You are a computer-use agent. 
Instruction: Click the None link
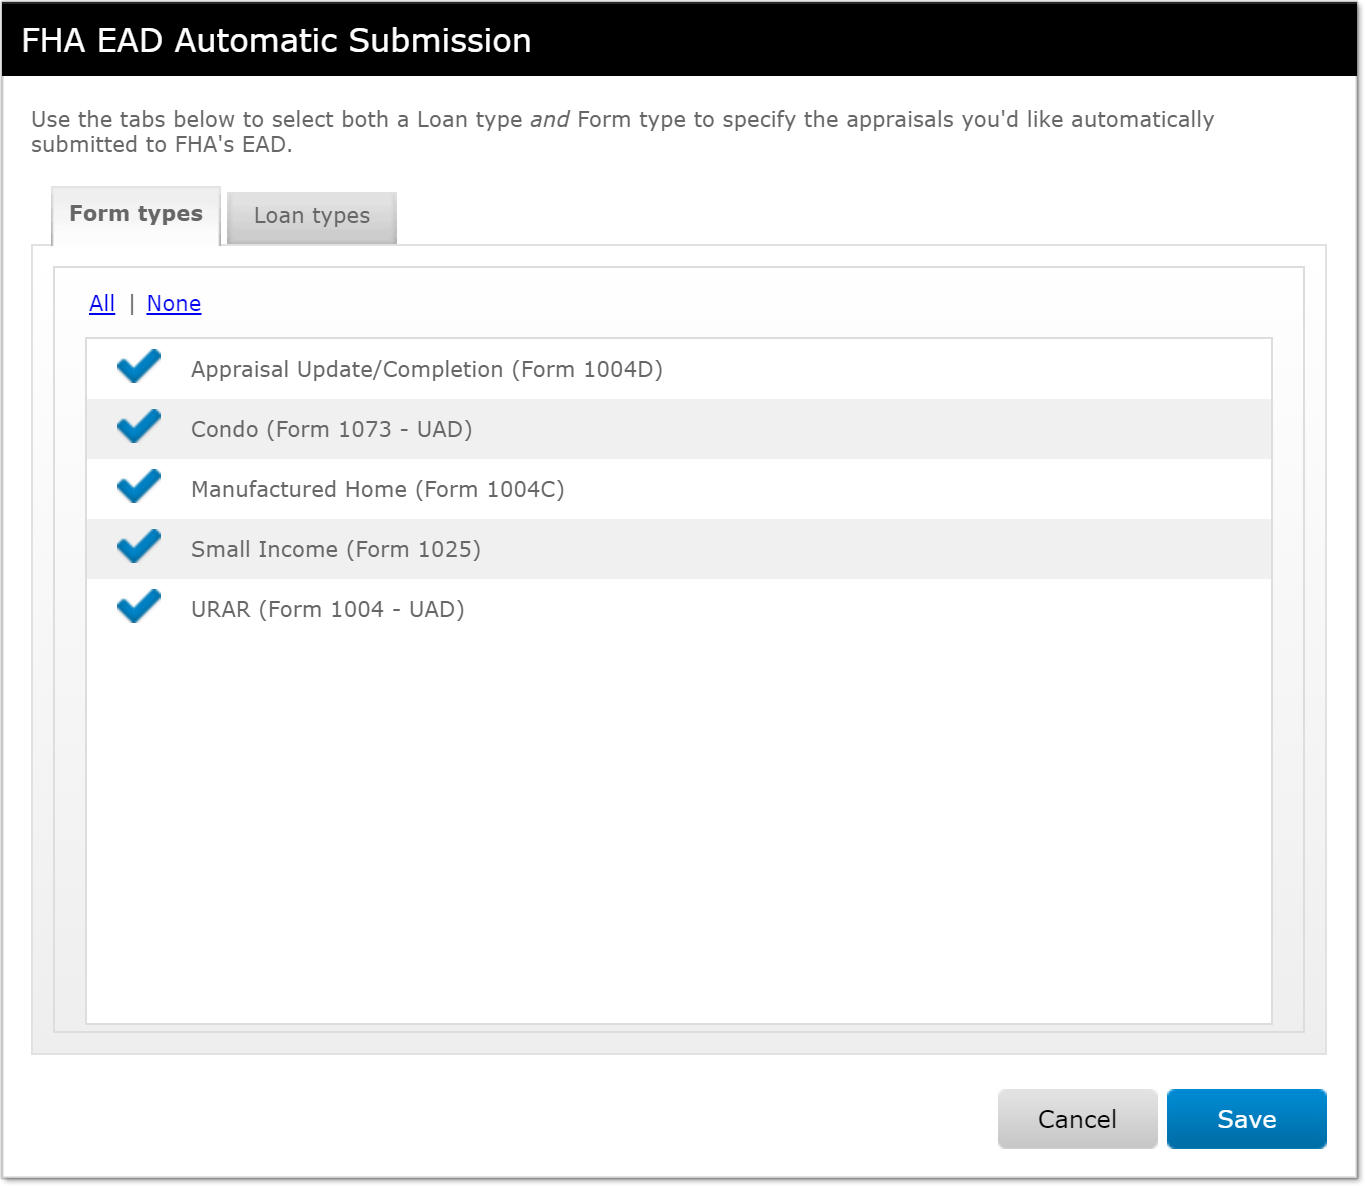click(x=174, y=304)
